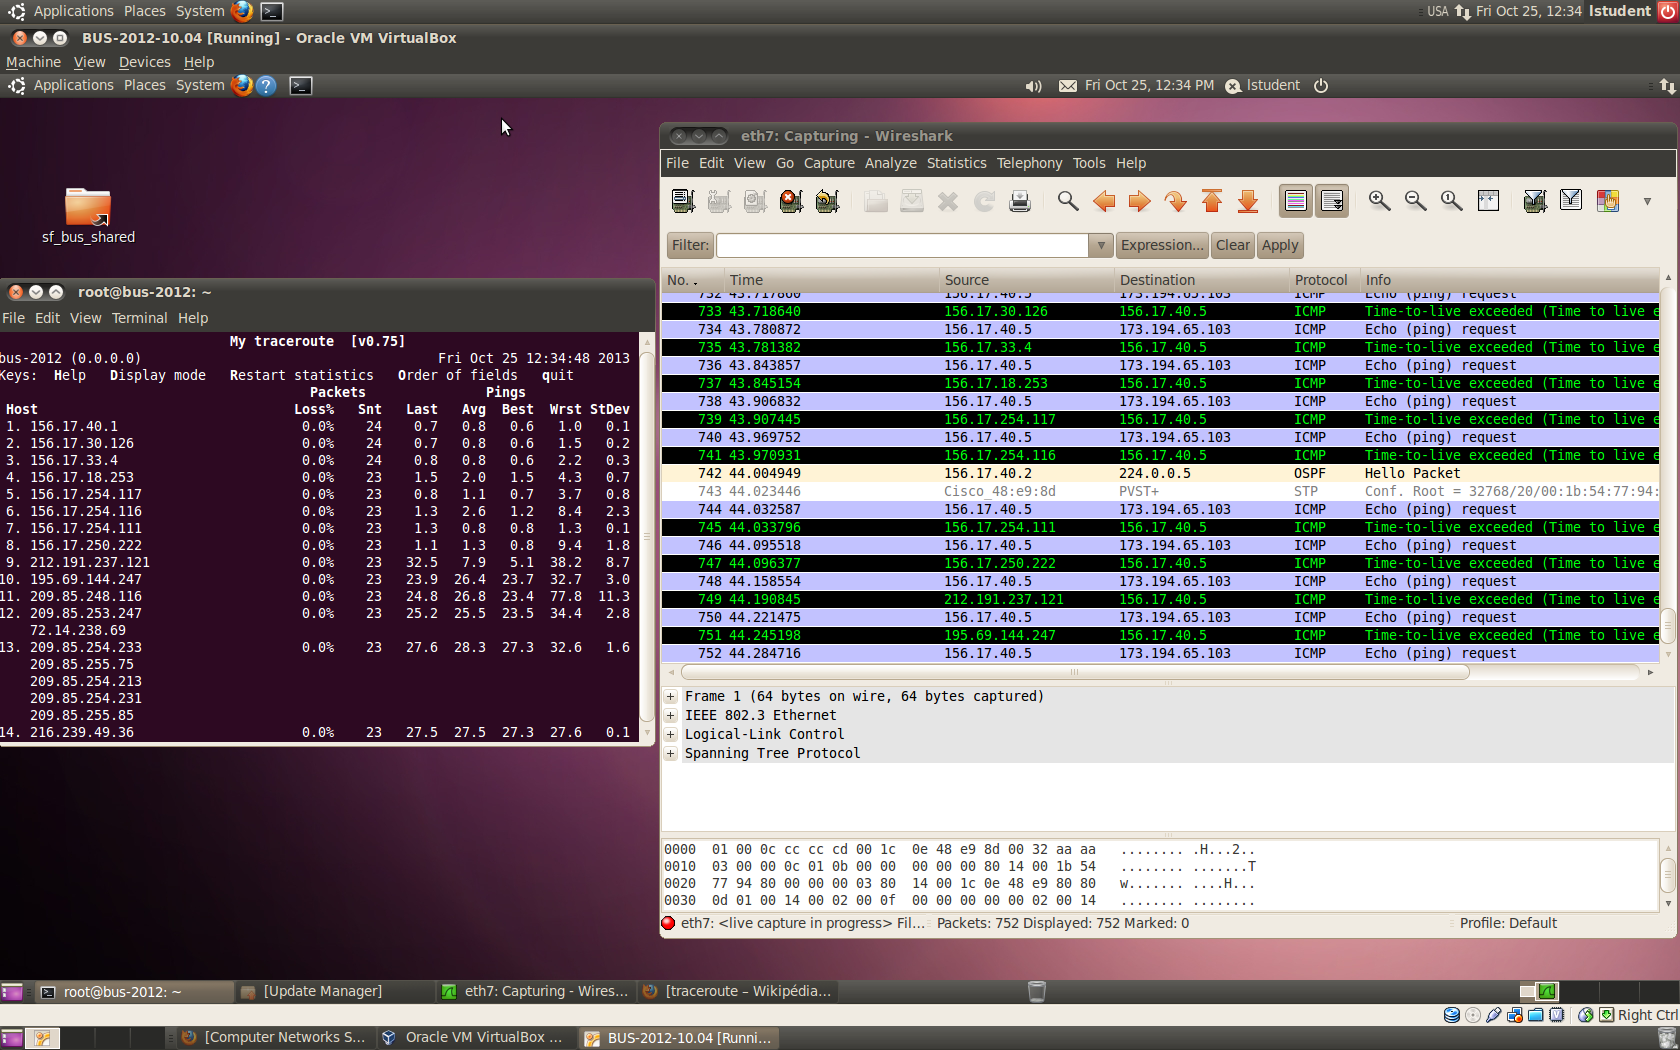Jump to the last packet

coord(1248,201)
